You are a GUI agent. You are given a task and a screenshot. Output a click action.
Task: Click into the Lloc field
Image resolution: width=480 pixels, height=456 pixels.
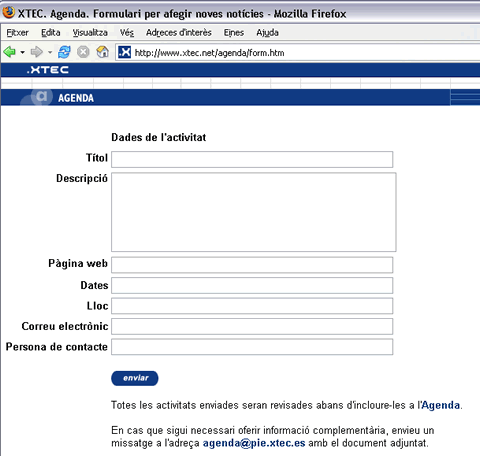tap(252, 306)
